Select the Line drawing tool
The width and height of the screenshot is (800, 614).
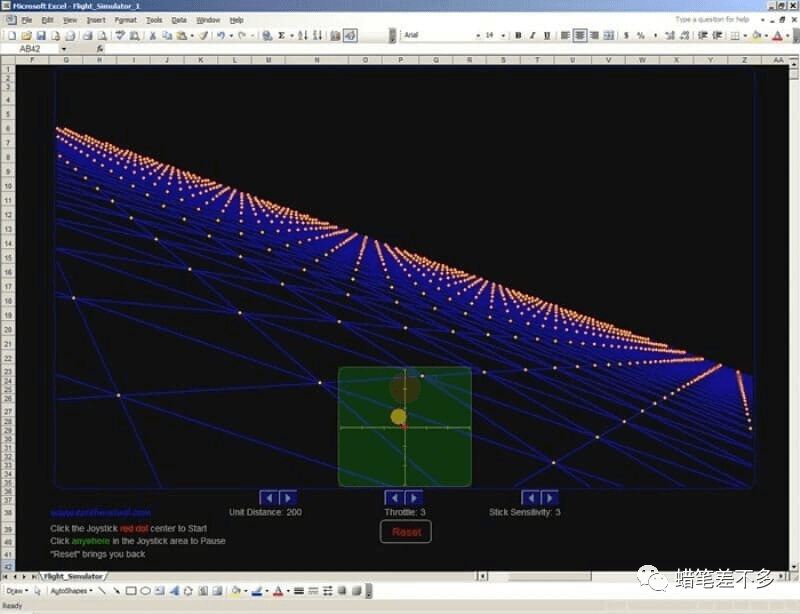click(102, 591)
